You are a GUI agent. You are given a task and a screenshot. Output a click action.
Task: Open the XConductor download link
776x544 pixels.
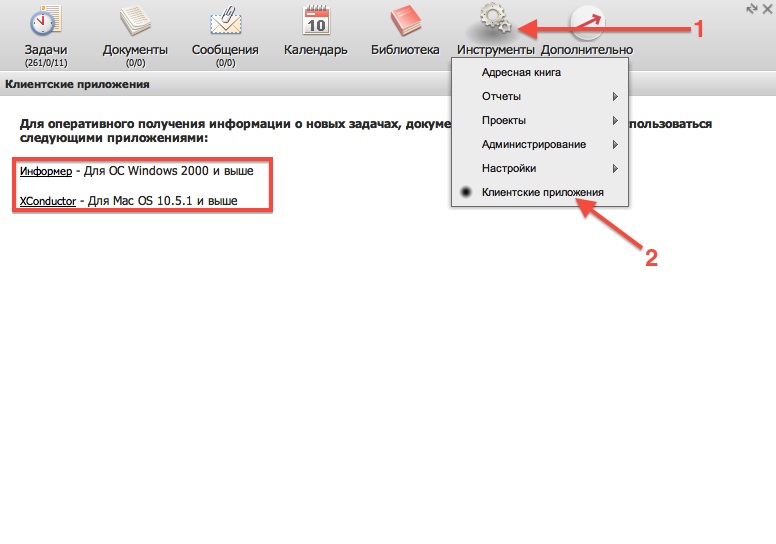48,201
